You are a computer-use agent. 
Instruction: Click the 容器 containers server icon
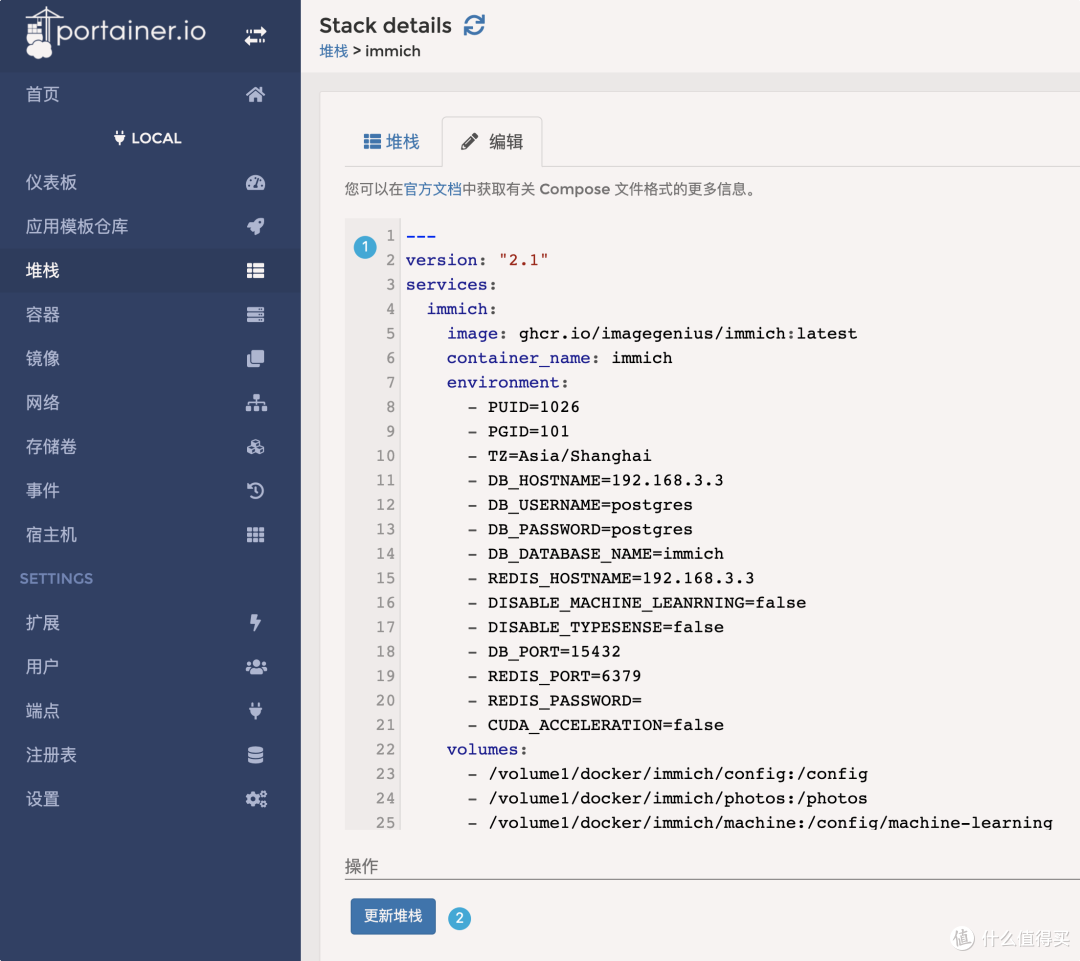tap(256, 315)
